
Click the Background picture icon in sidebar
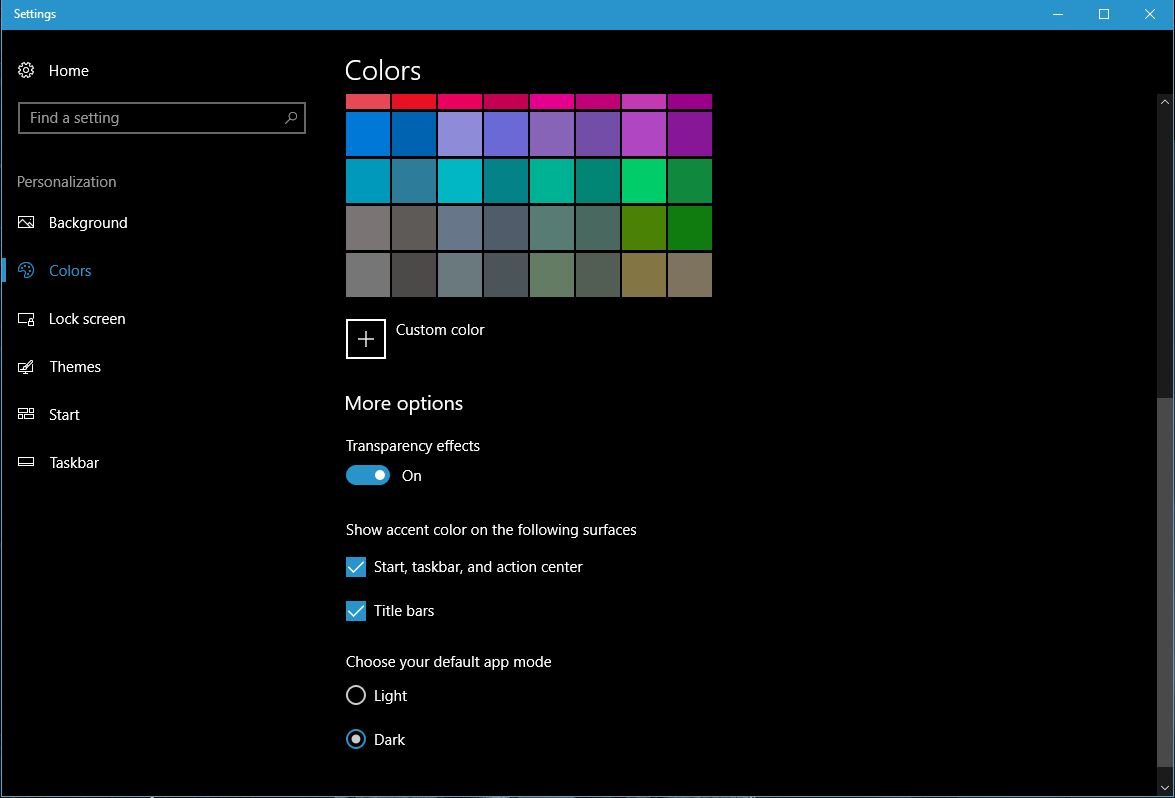[27, 222]
